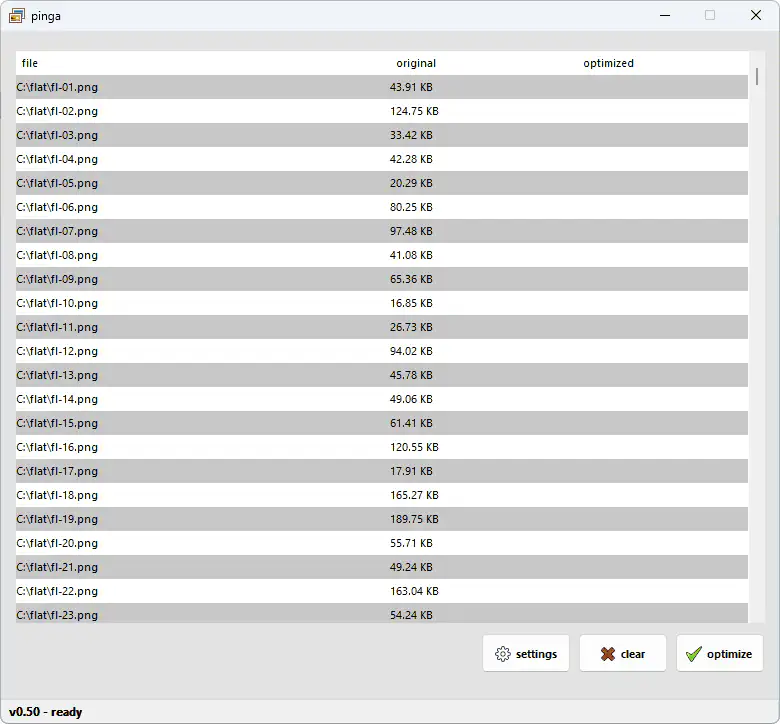780x724 pixels.
Task: Click the pinga app icon in title bar
Action: (16, 16)
